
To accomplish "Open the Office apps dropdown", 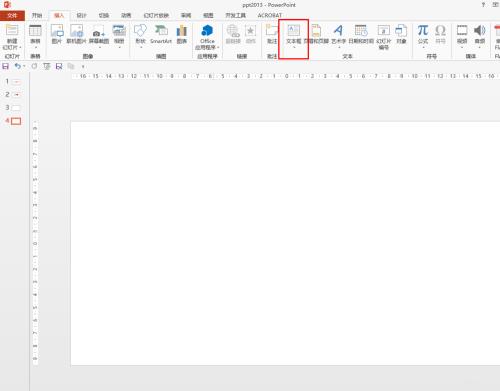I will 207,36.
